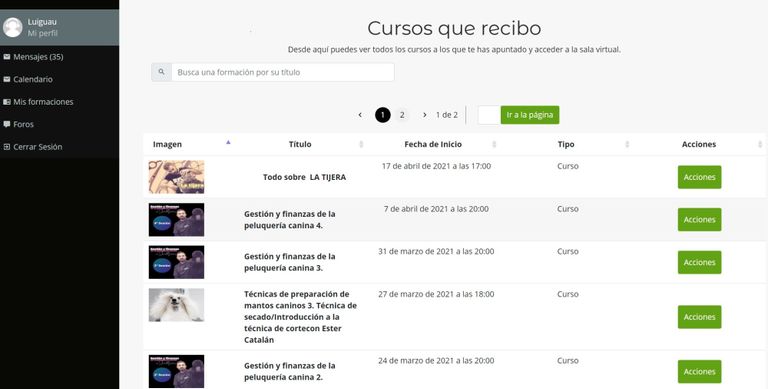
Task: Click the Ir a la página button
Action: pos(529,115)
